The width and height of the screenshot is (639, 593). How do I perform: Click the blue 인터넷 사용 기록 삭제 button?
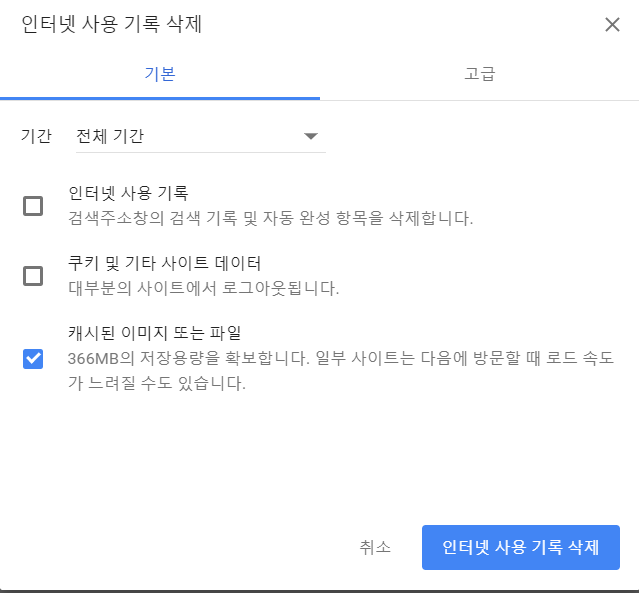point(521,547)
